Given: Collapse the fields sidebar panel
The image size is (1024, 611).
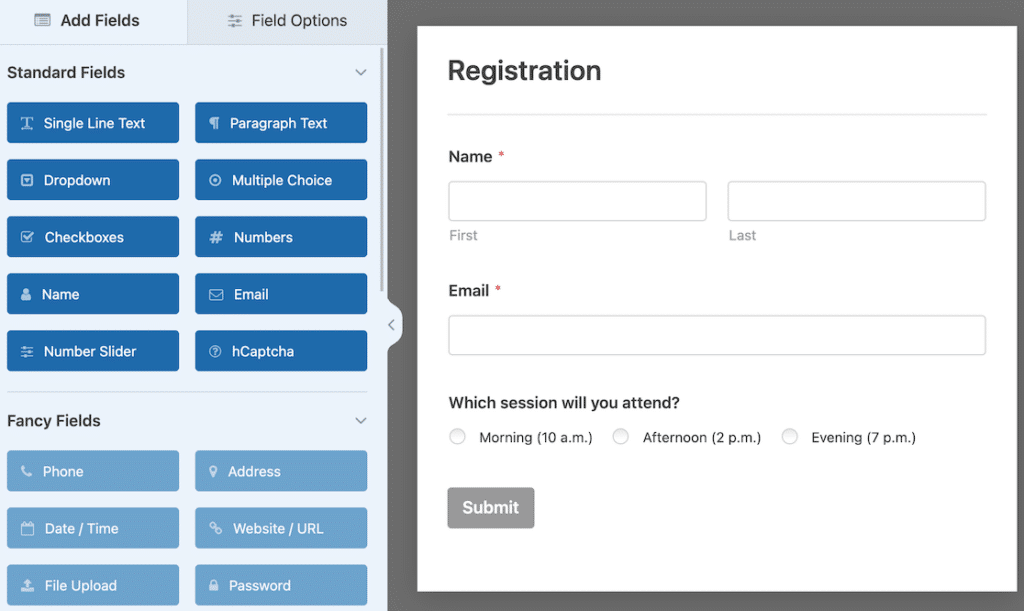Looking at the screenshot, I should click(391, 324).
